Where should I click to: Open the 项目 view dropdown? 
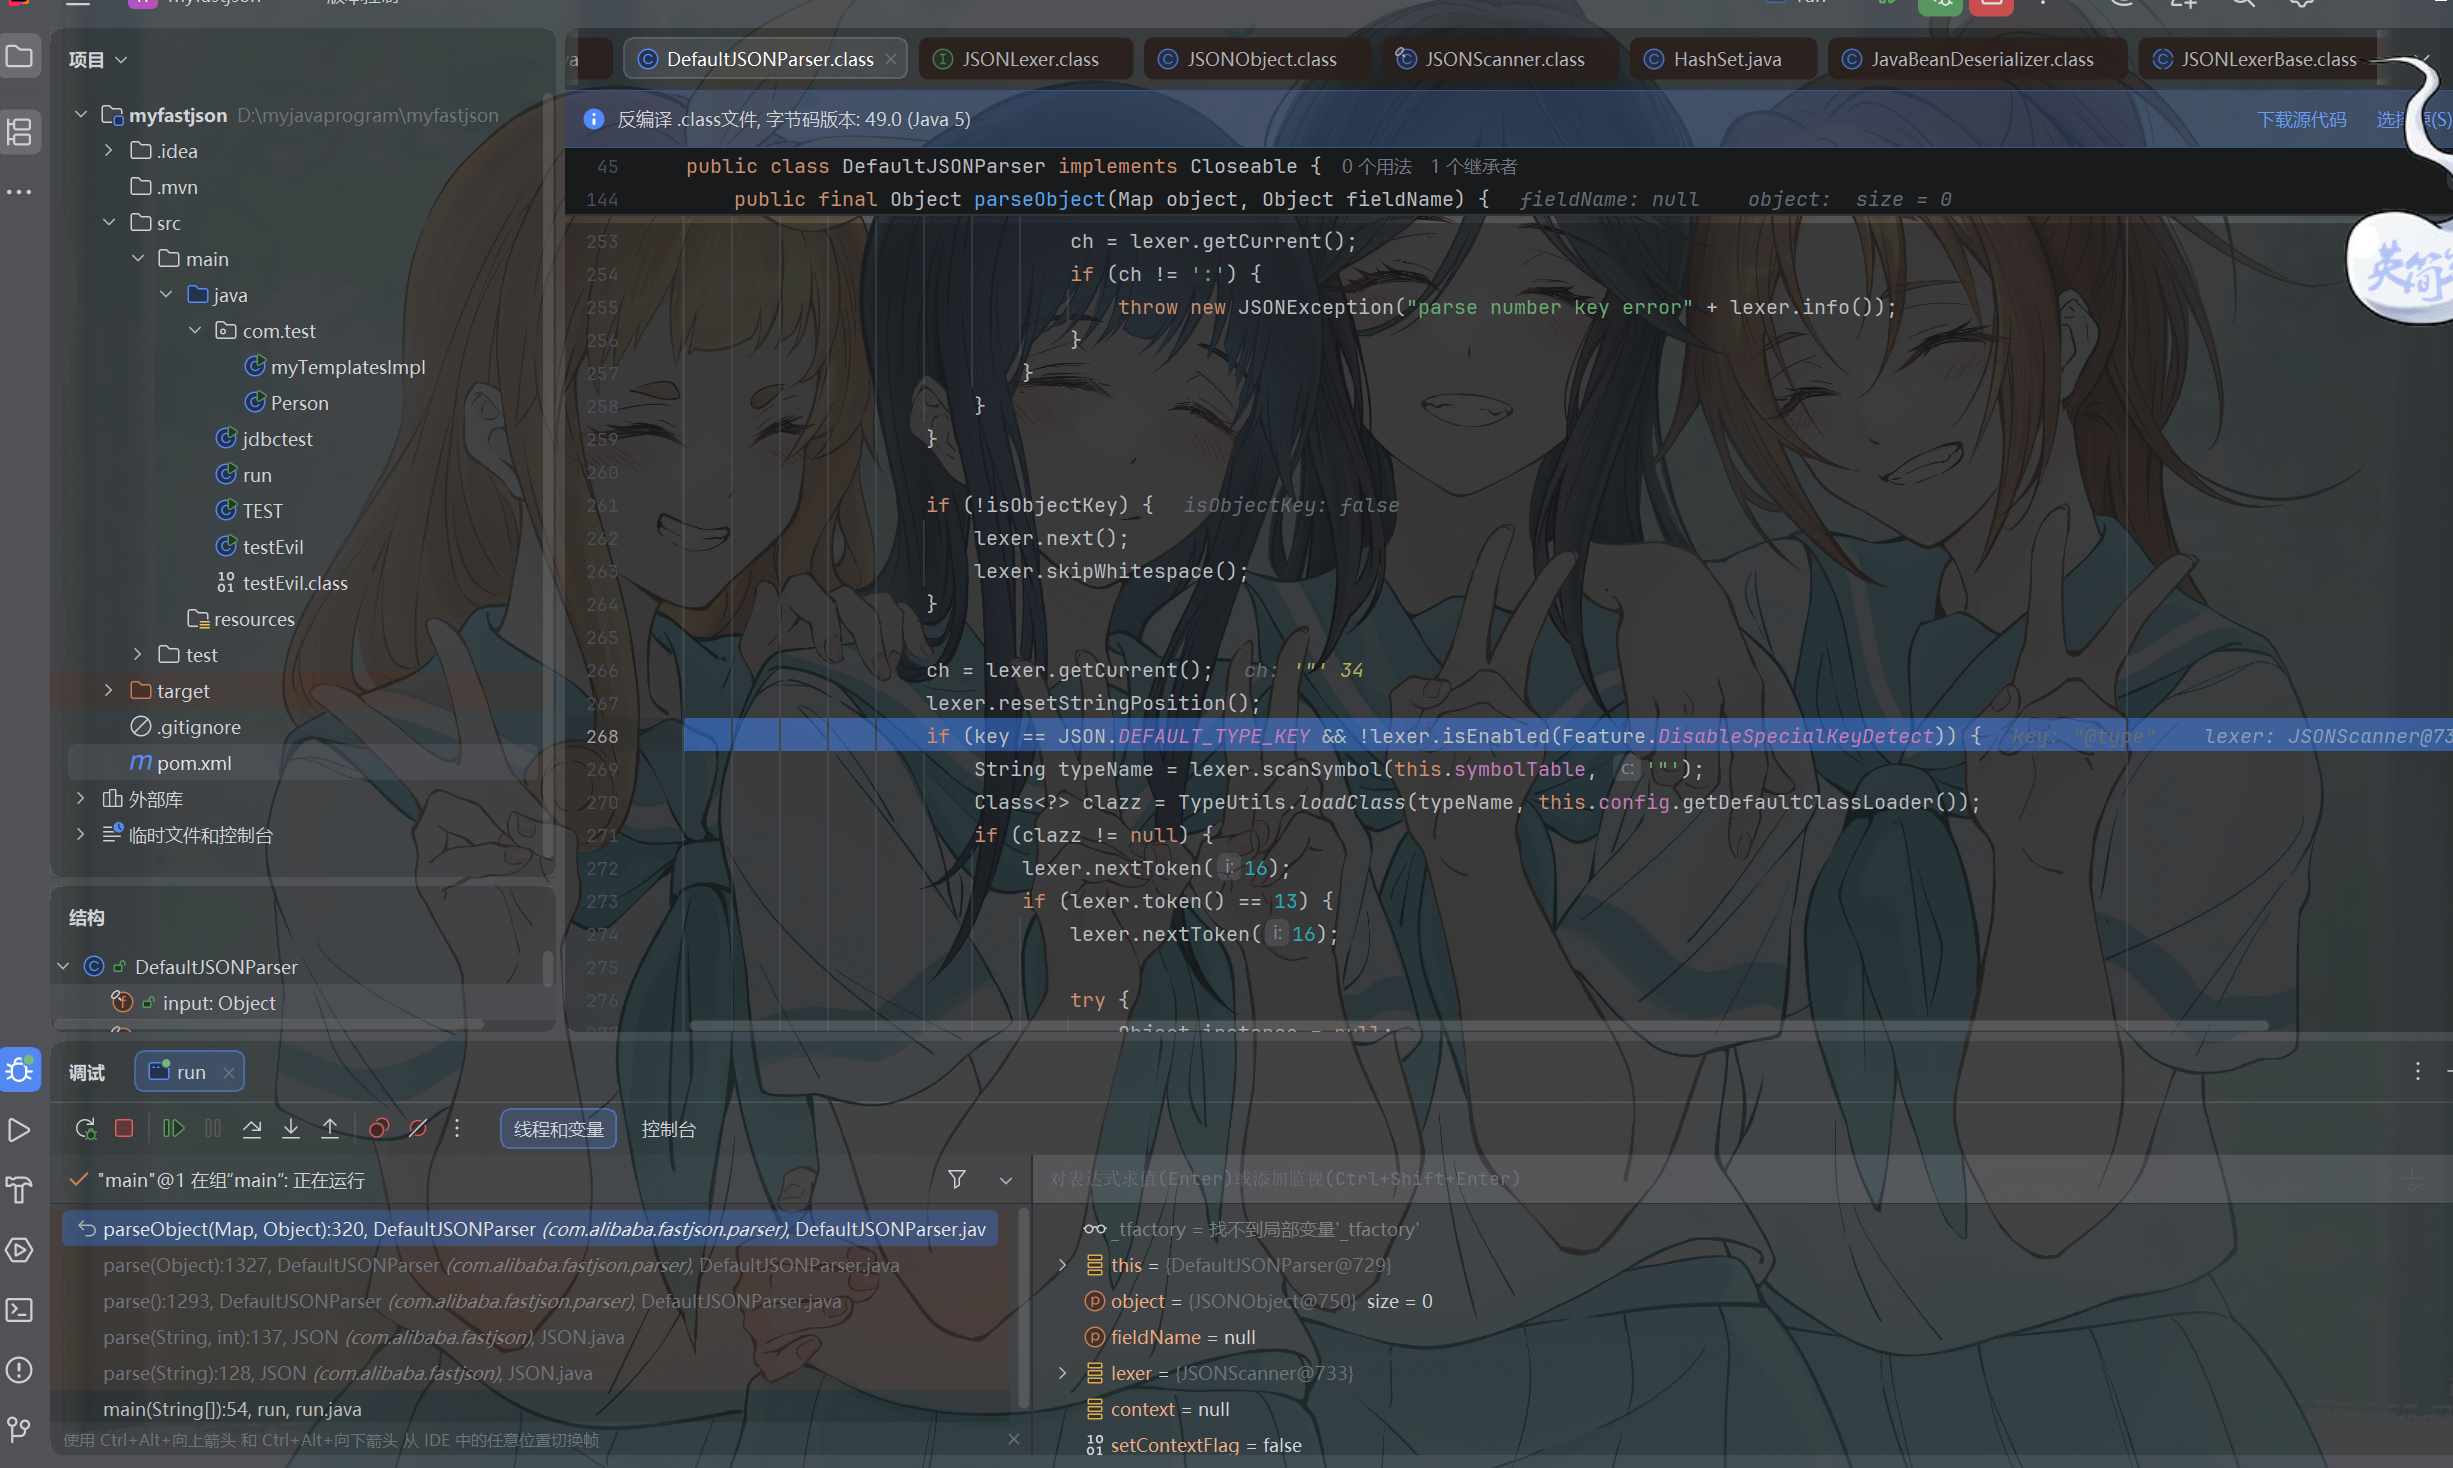(98, 60)
